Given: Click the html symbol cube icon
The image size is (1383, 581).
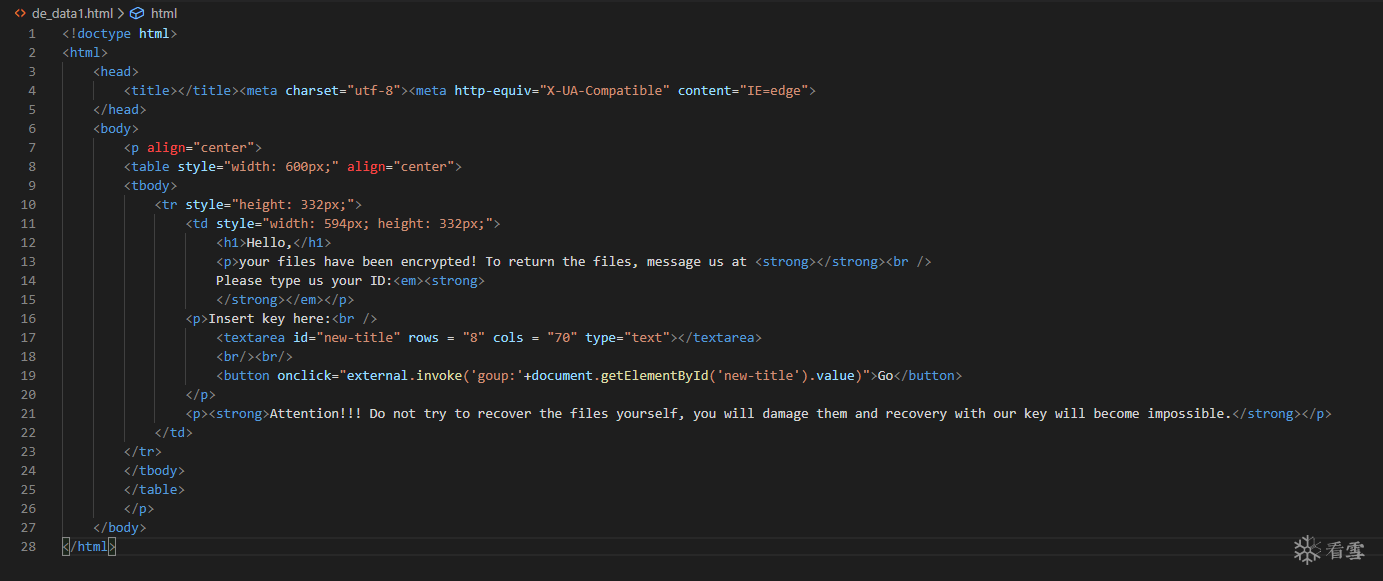Looking at the screenshot, I should point(137,14).
